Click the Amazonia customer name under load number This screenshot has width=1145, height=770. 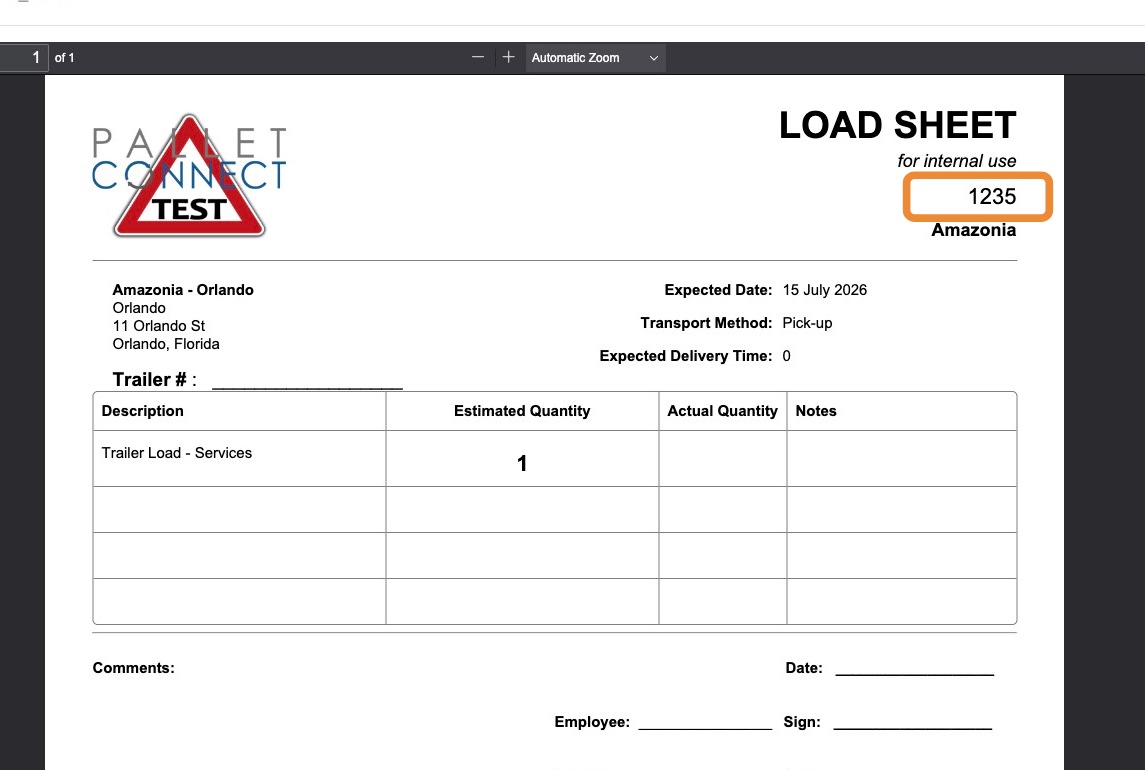pos(973,230)
